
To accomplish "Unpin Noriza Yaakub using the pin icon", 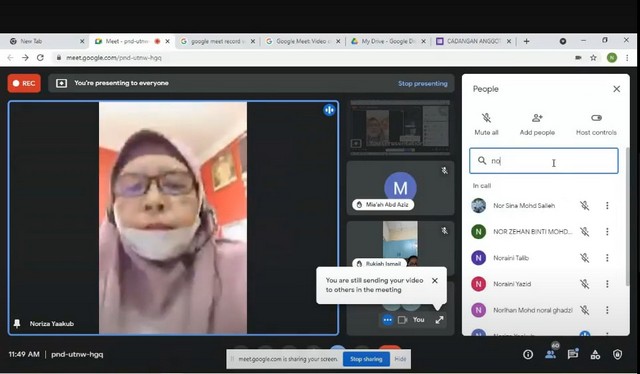I will point(17,324).
